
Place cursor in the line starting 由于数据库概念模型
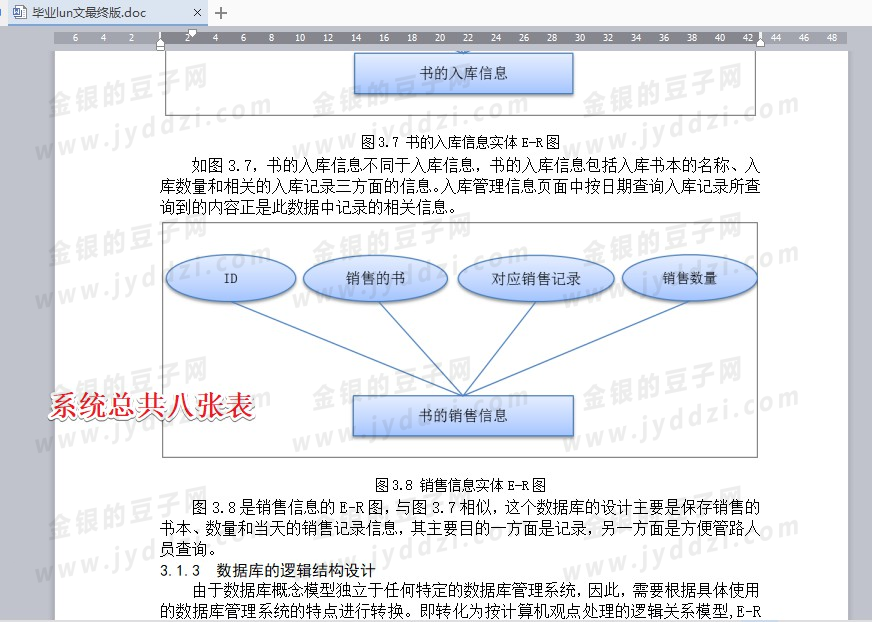(x=475, y=590)
